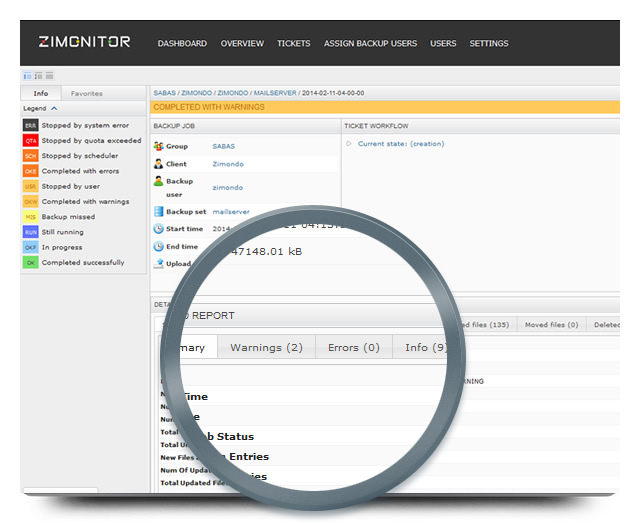This screenshot has width=641, height=523.
Task: Follow the SABAS group link
Action: pyautogui.click(x=223, y=146)
